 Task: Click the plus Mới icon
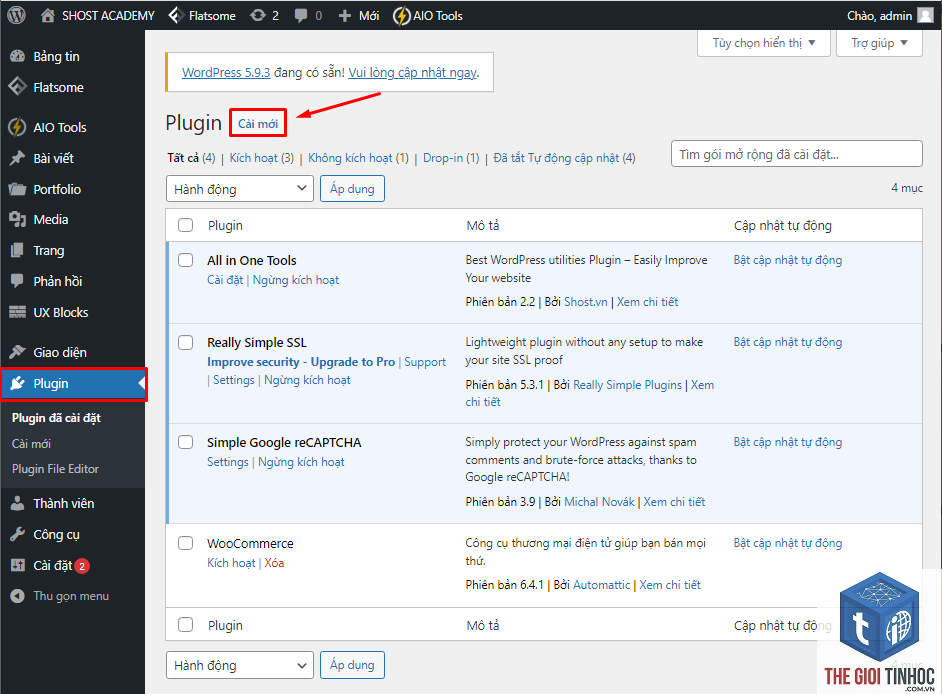point(344,16)
